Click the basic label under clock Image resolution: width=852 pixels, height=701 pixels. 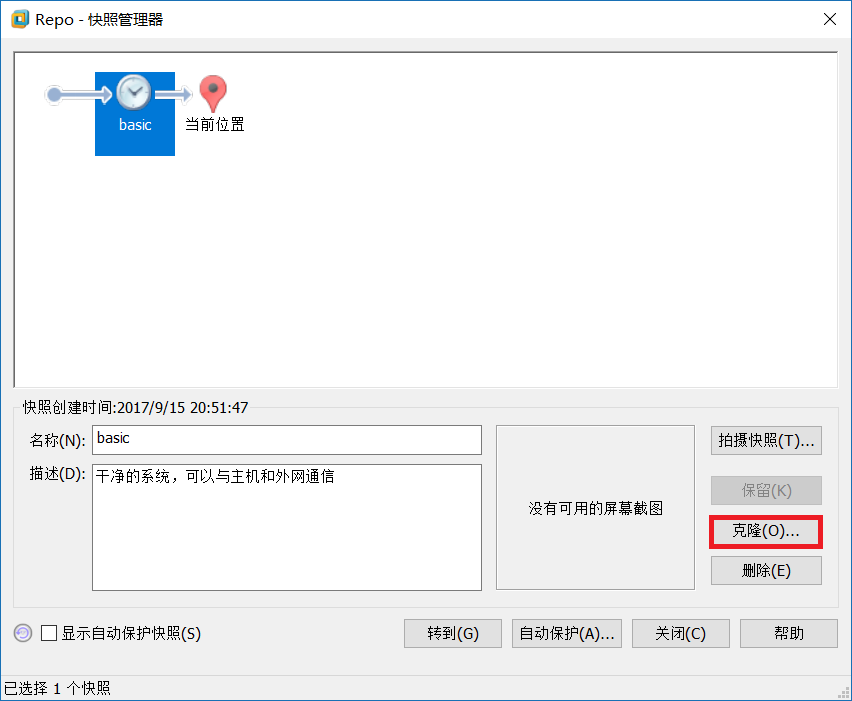[x=135, y=125]
